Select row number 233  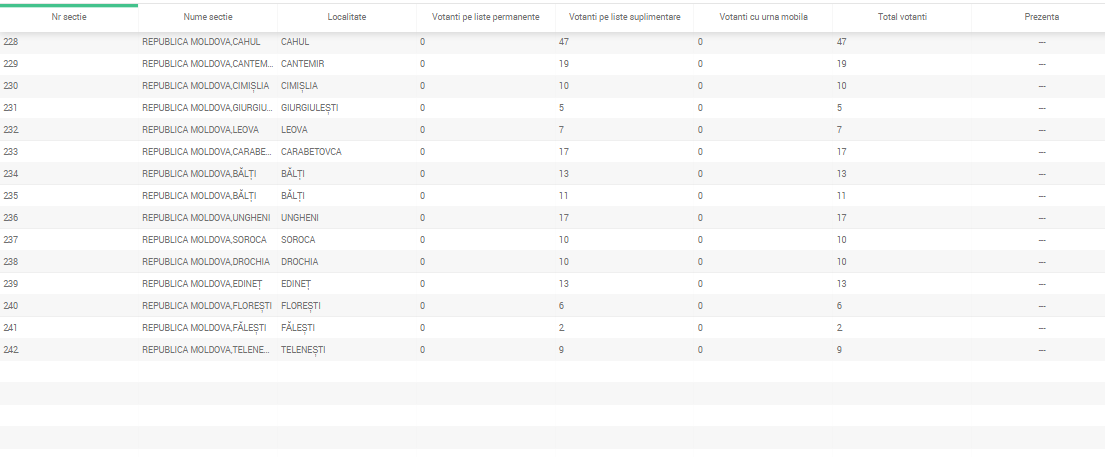click(552, 152)
